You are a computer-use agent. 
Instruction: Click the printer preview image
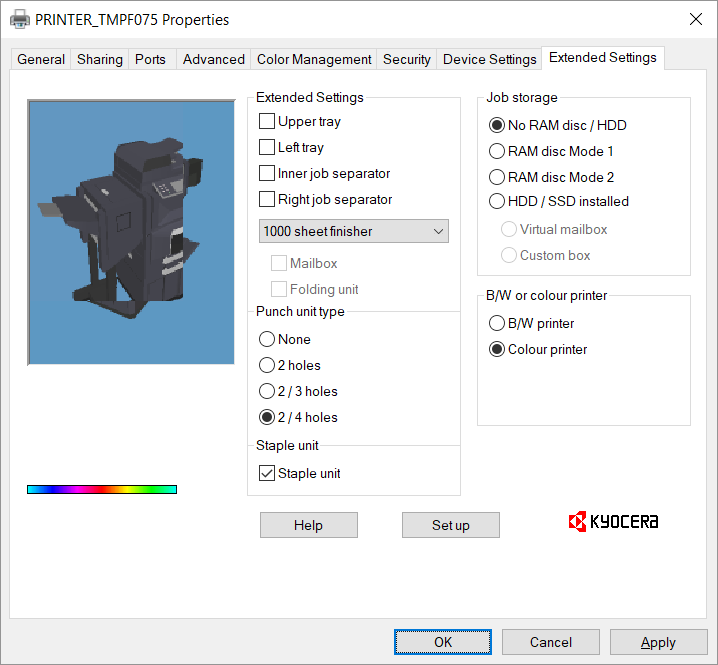(x=131, y=232)
